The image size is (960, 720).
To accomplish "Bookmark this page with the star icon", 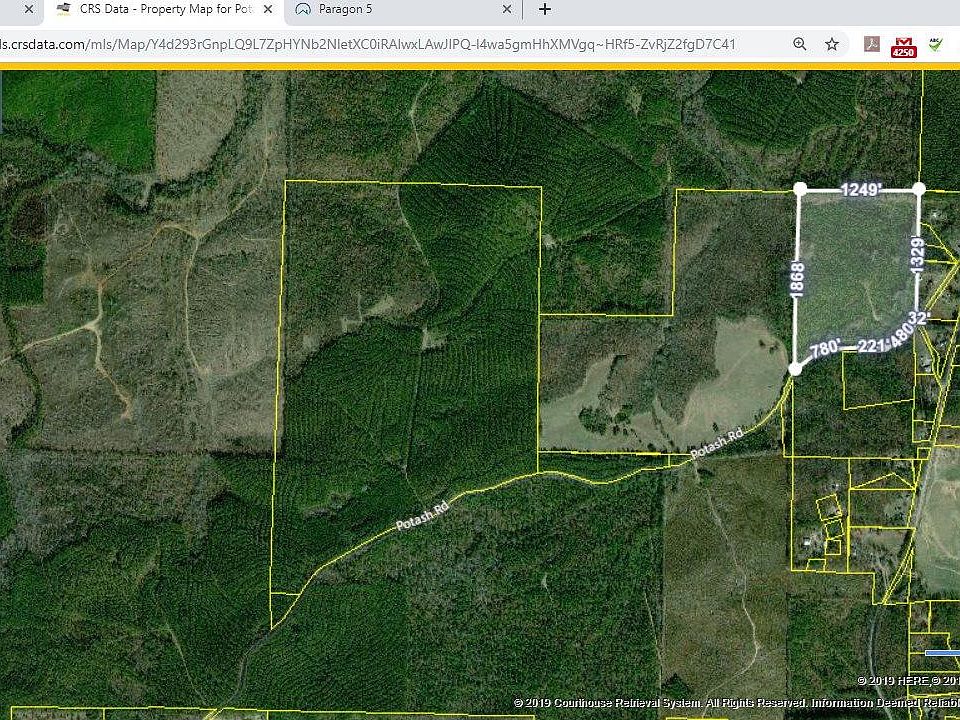I will tap(832, 44).
